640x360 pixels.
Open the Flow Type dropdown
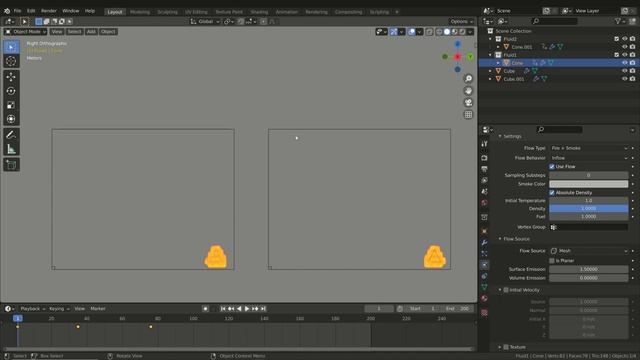(x=589, y=148)
